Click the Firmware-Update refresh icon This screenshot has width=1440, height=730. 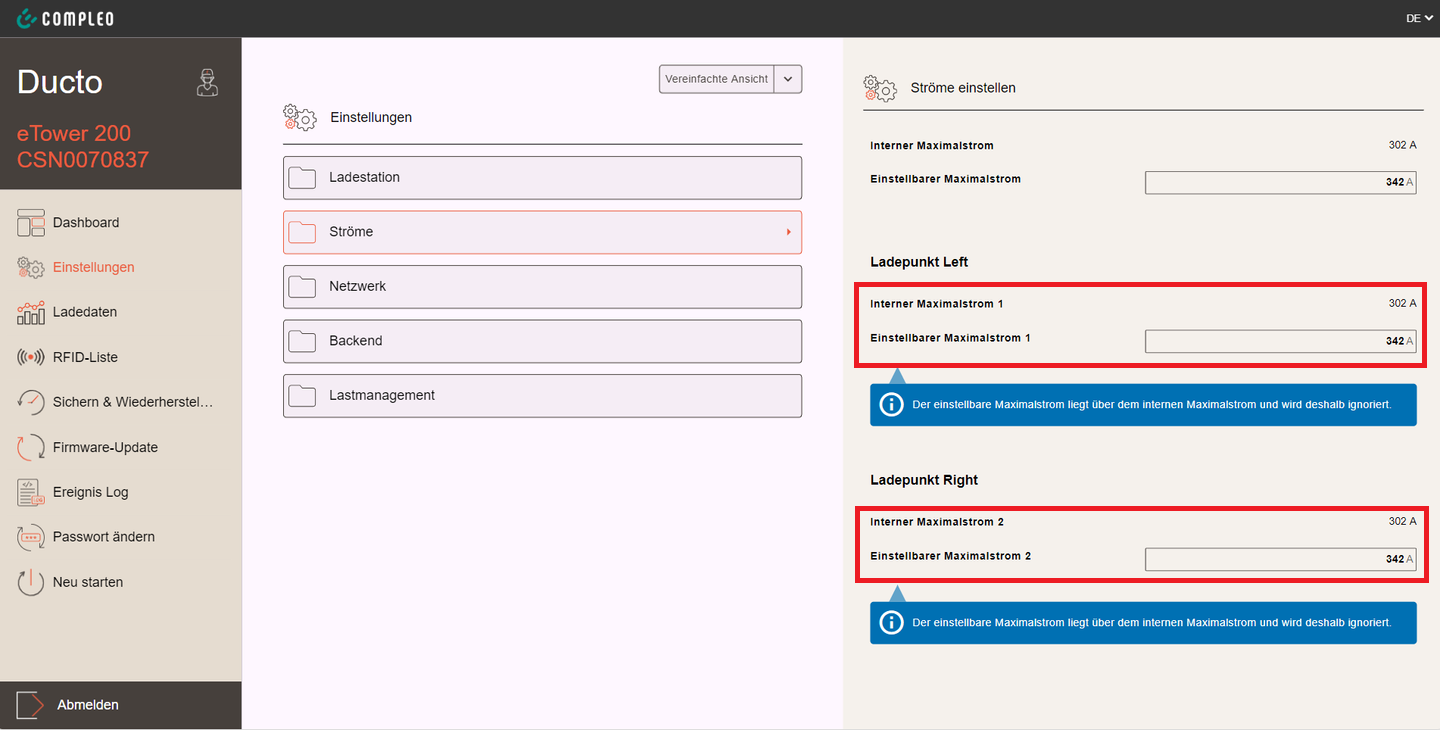[x=31, y=447]
